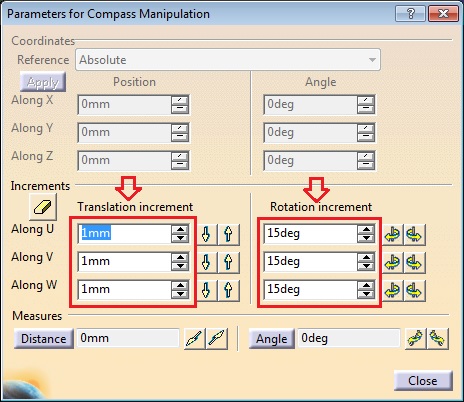Screen dimensions: 464x402
Task: Click the Angle button in Measures
Action: 272,339
